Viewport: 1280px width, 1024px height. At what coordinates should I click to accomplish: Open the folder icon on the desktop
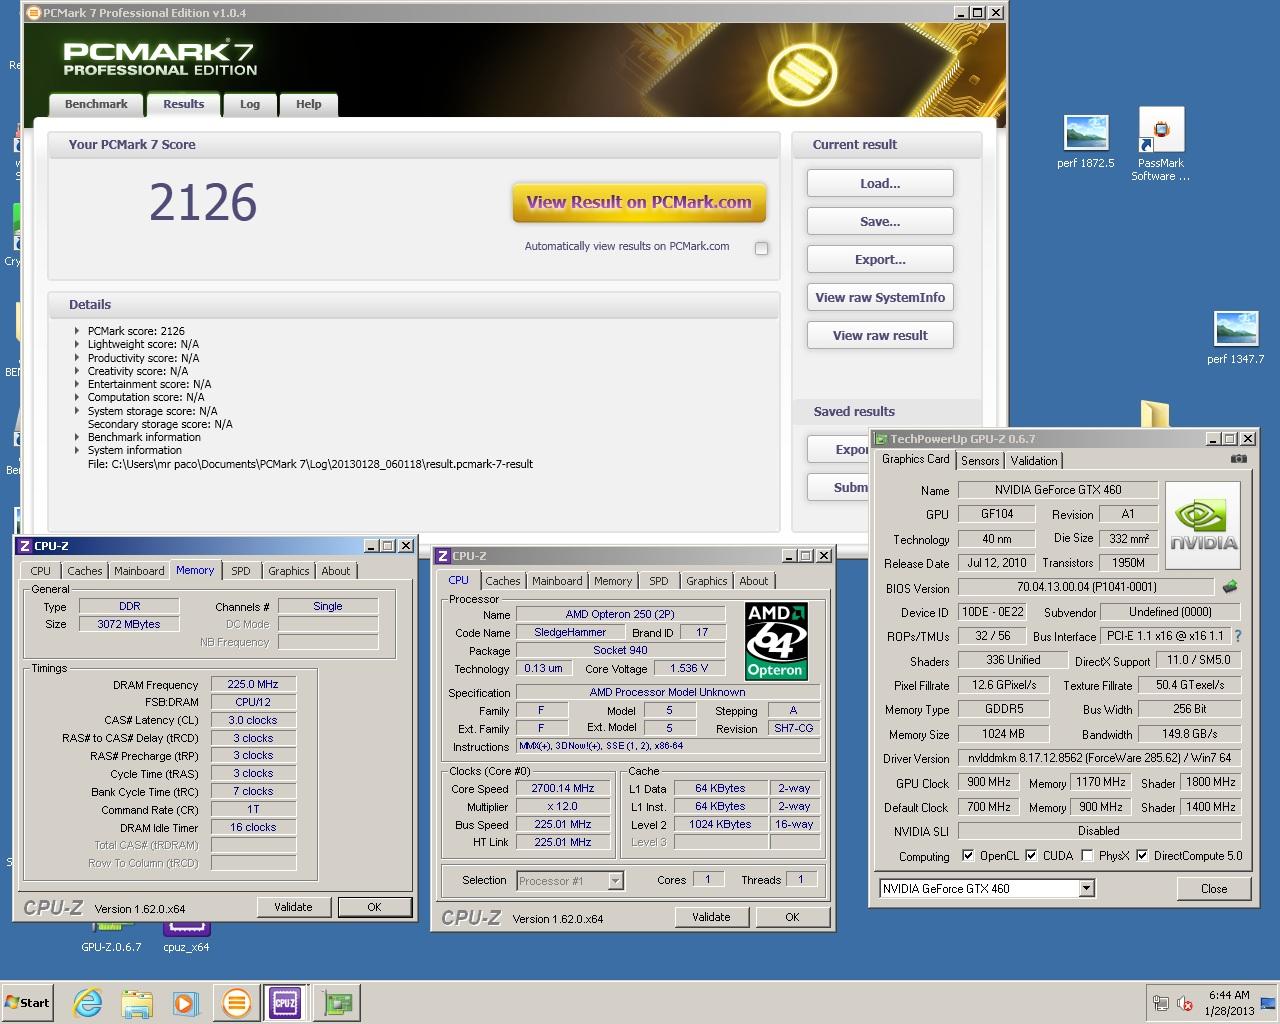(1155, 415)
